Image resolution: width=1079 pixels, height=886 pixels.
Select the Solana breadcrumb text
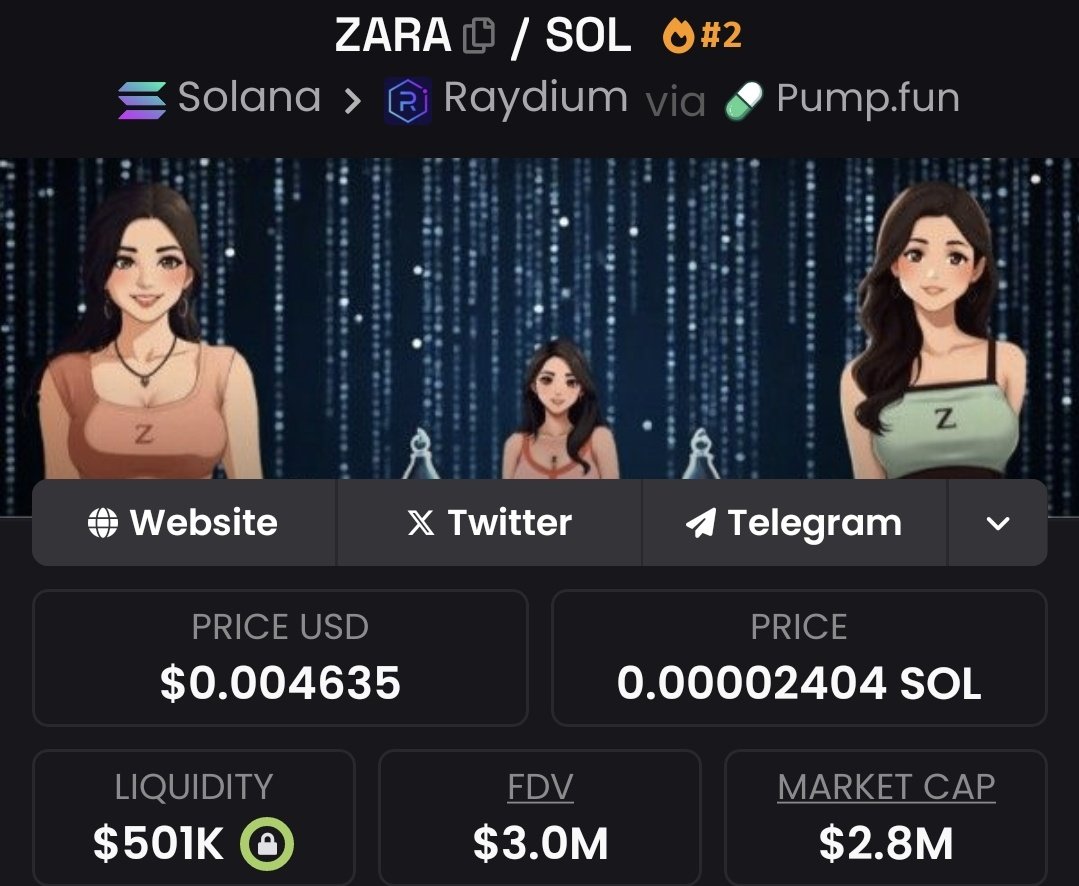tap(249, 97)
